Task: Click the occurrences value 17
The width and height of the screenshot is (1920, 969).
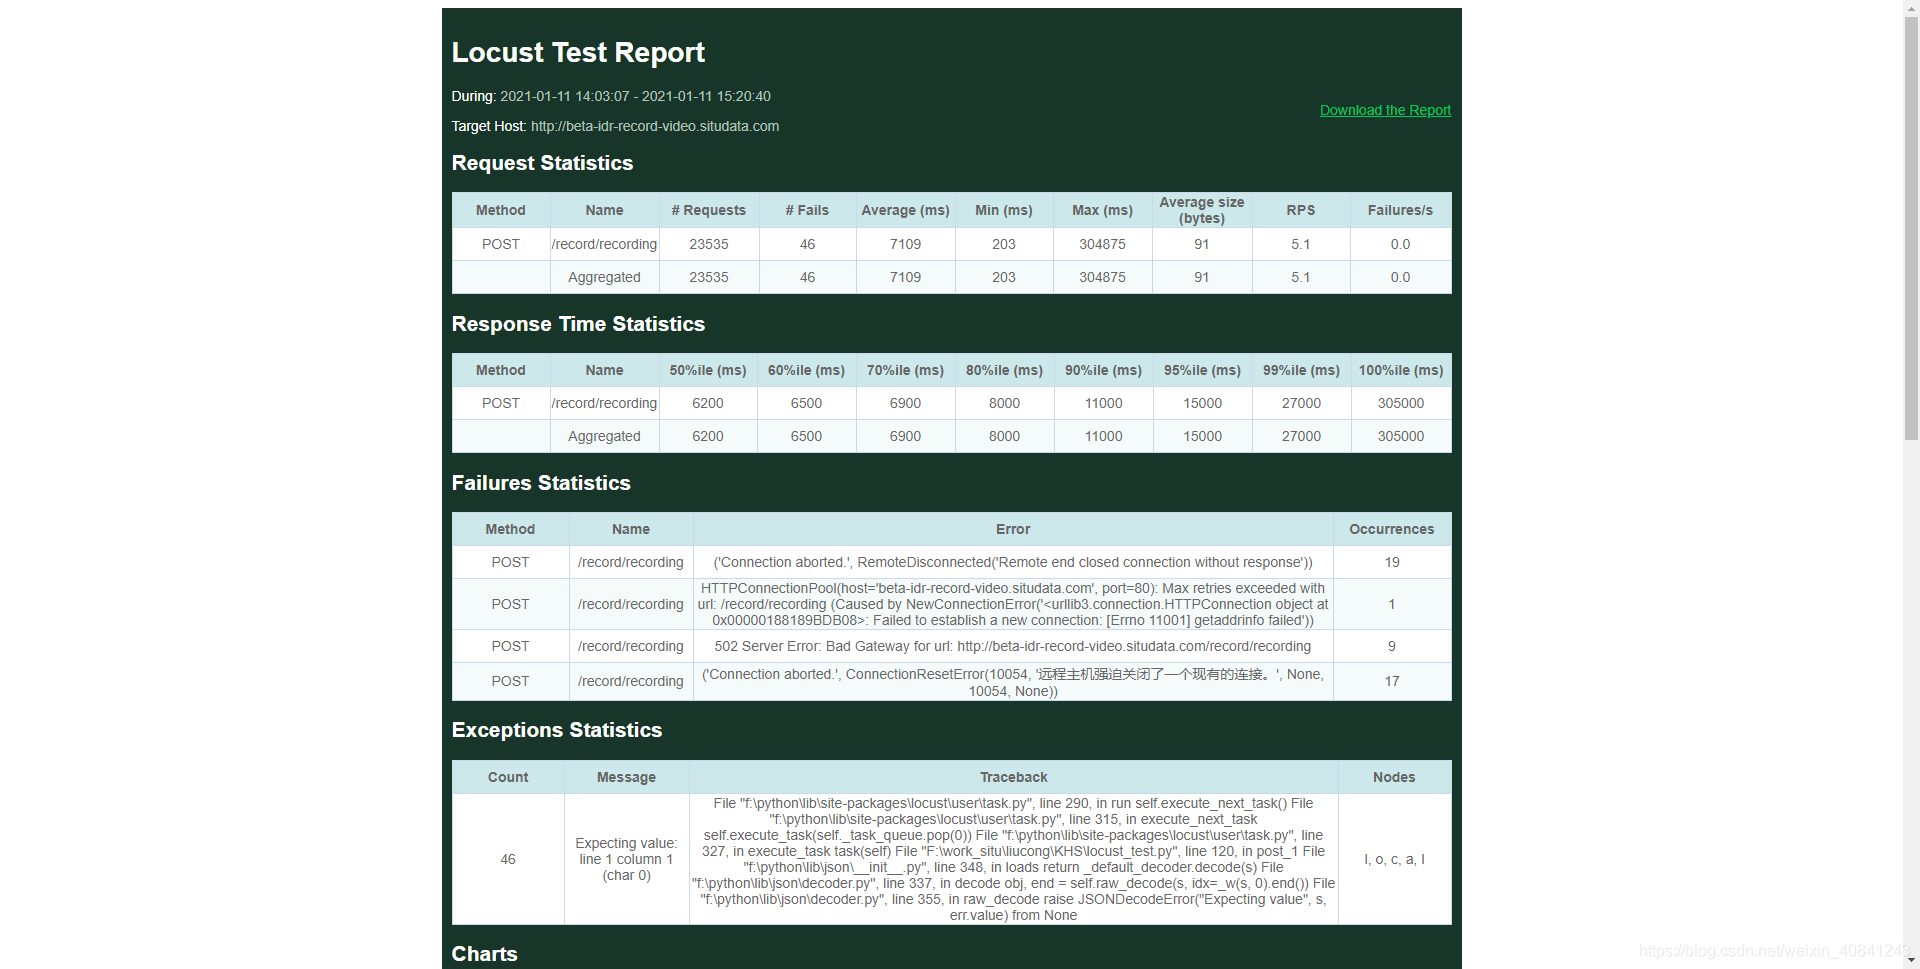Action: (1391, 681)
